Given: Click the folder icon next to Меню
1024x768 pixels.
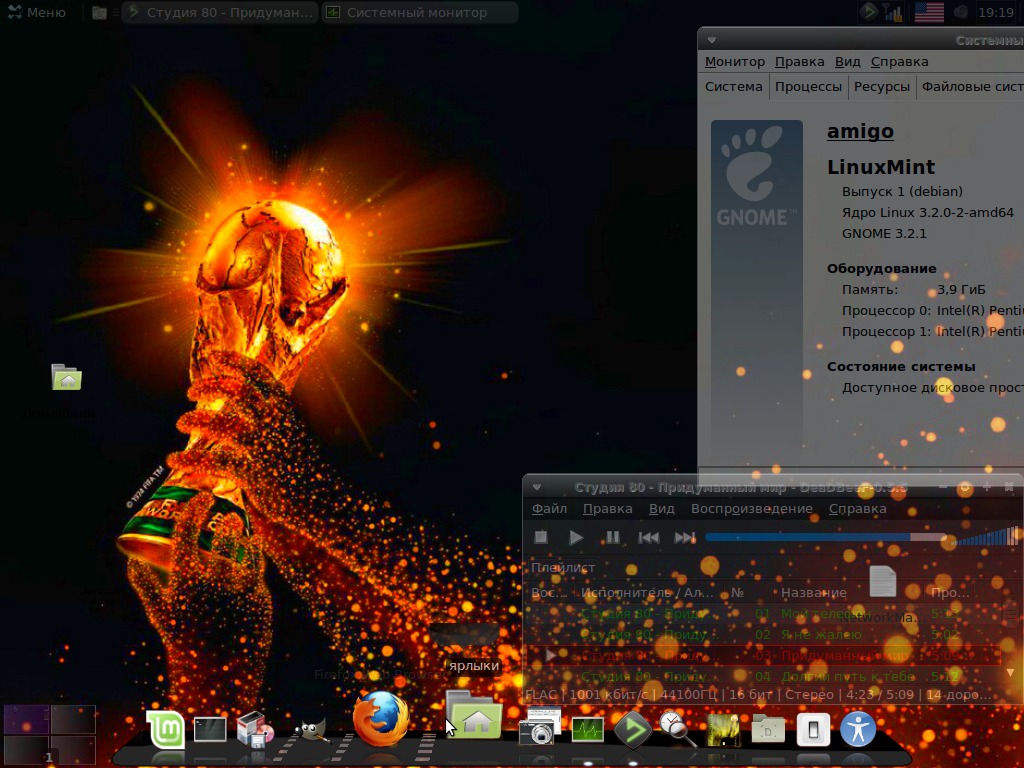Looking at the screenshot, I should (99, 12).
